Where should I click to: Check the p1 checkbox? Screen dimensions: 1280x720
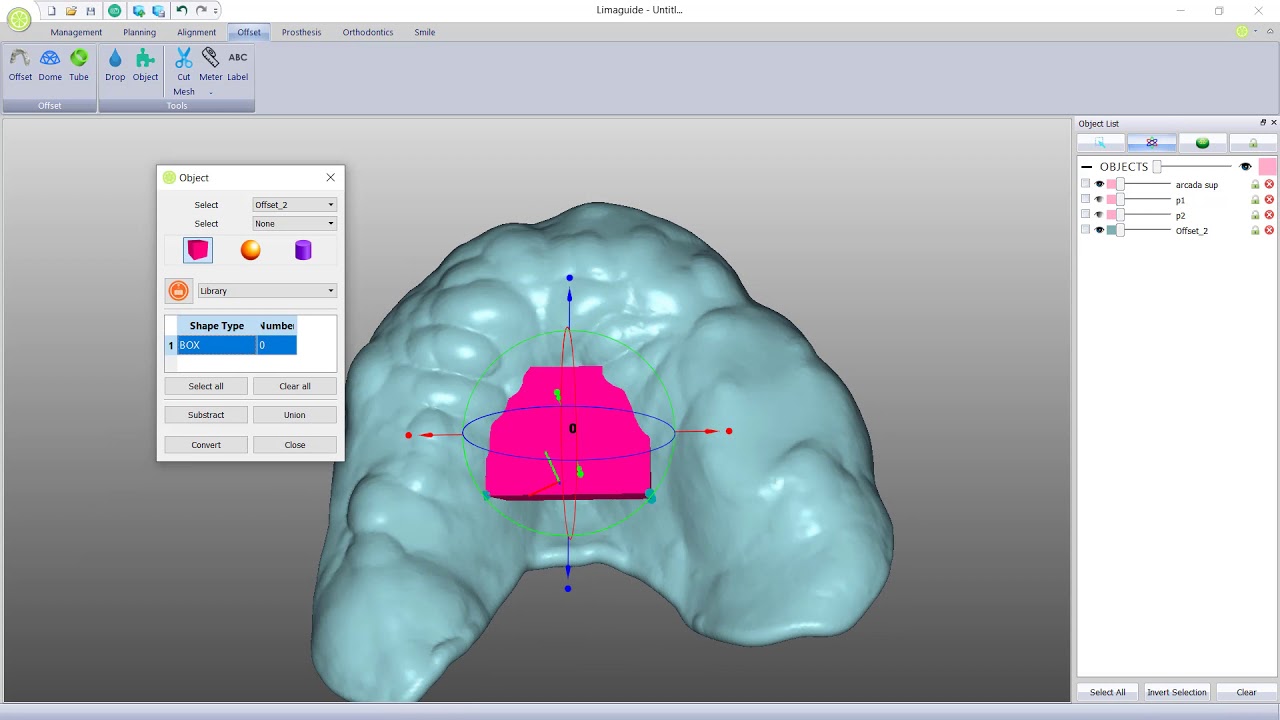tap(1086, 199)
